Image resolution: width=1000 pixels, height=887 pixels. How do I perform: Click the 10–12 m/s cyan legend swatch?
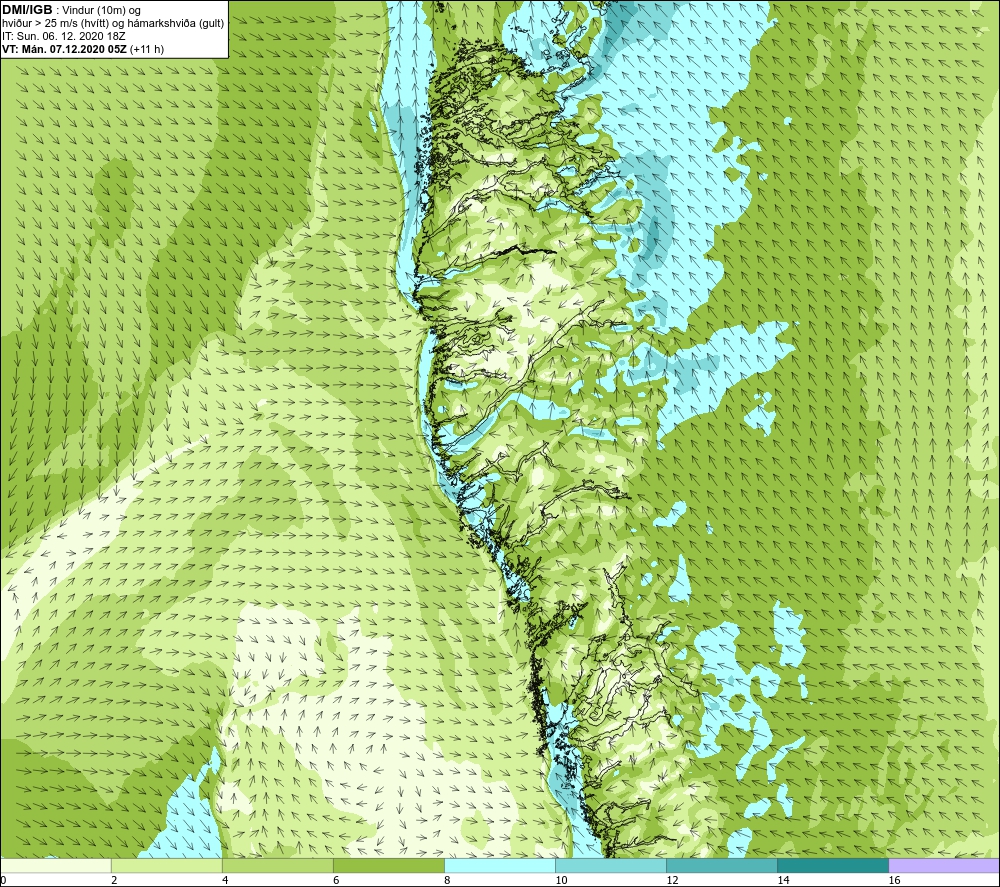click(x=610, y=865)
